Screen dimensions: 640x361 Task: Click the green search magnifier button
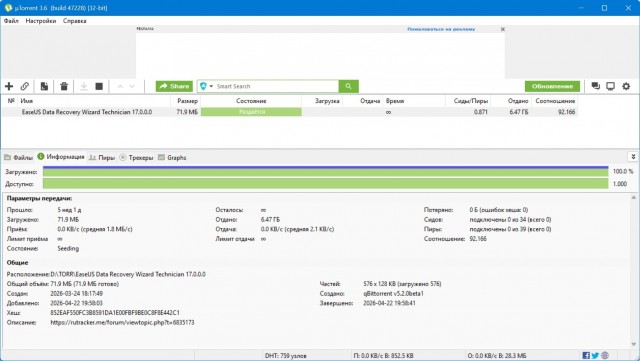(x=349, y=86)
